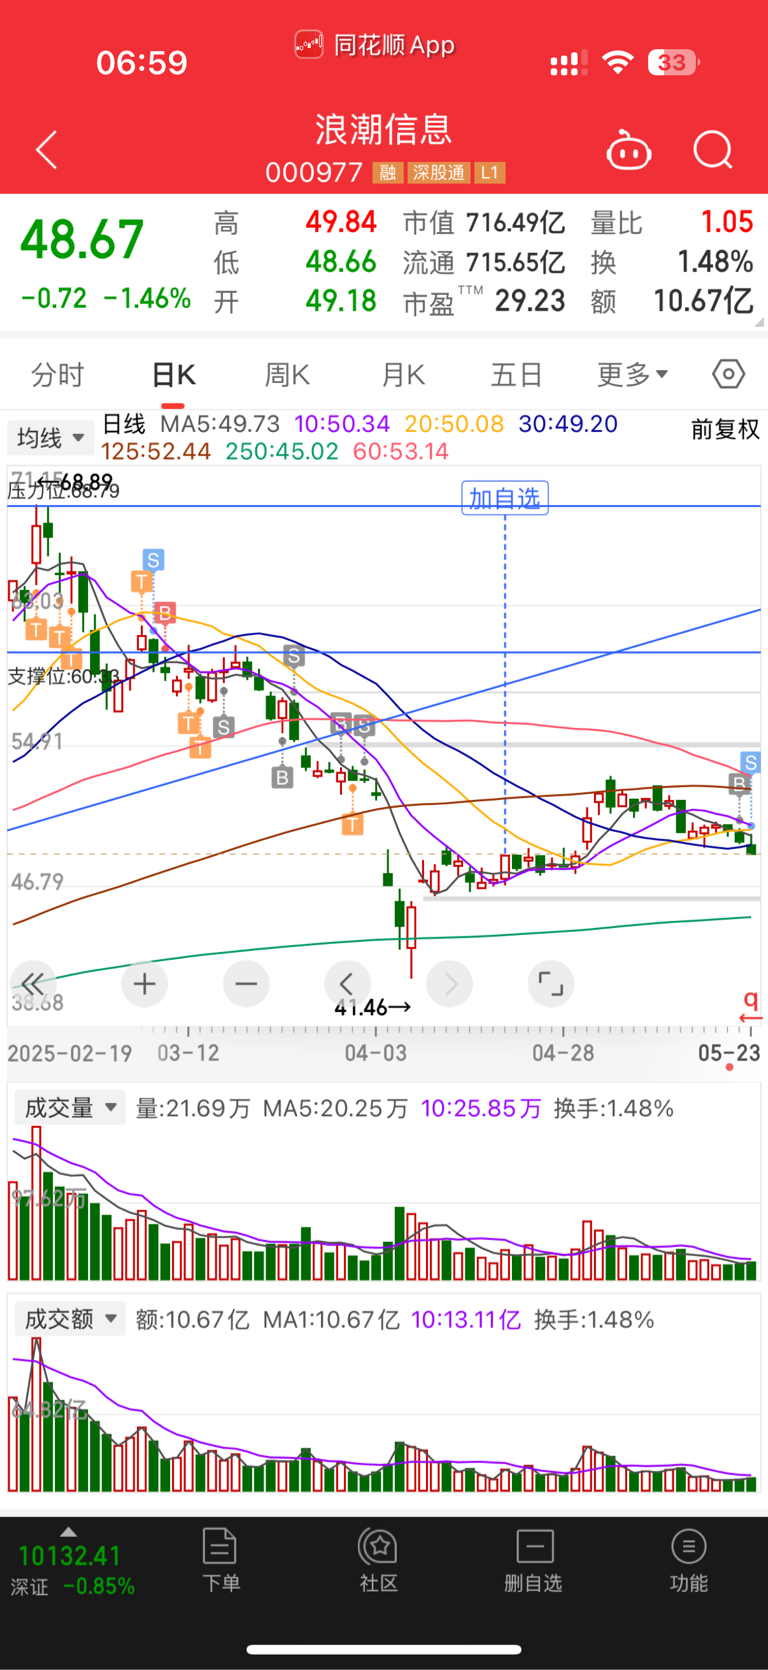Open the 社区 community icon
768x1670 pixels.
click(x=379, y=1560)
